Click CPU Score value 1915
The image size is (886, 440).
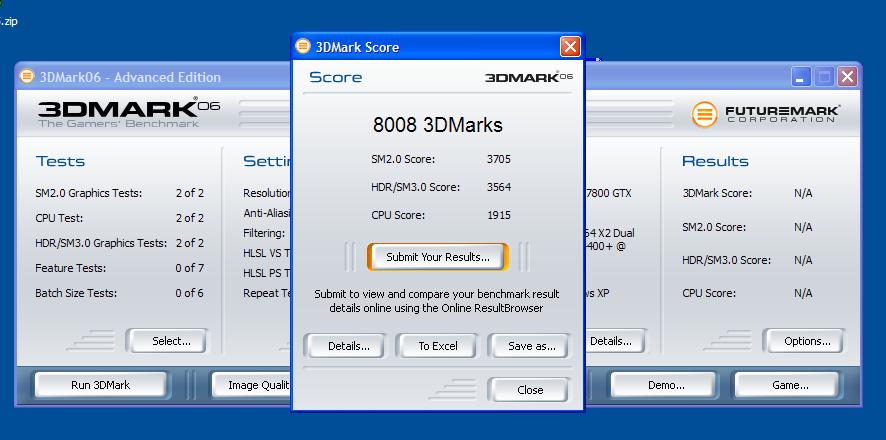point(498,215)
